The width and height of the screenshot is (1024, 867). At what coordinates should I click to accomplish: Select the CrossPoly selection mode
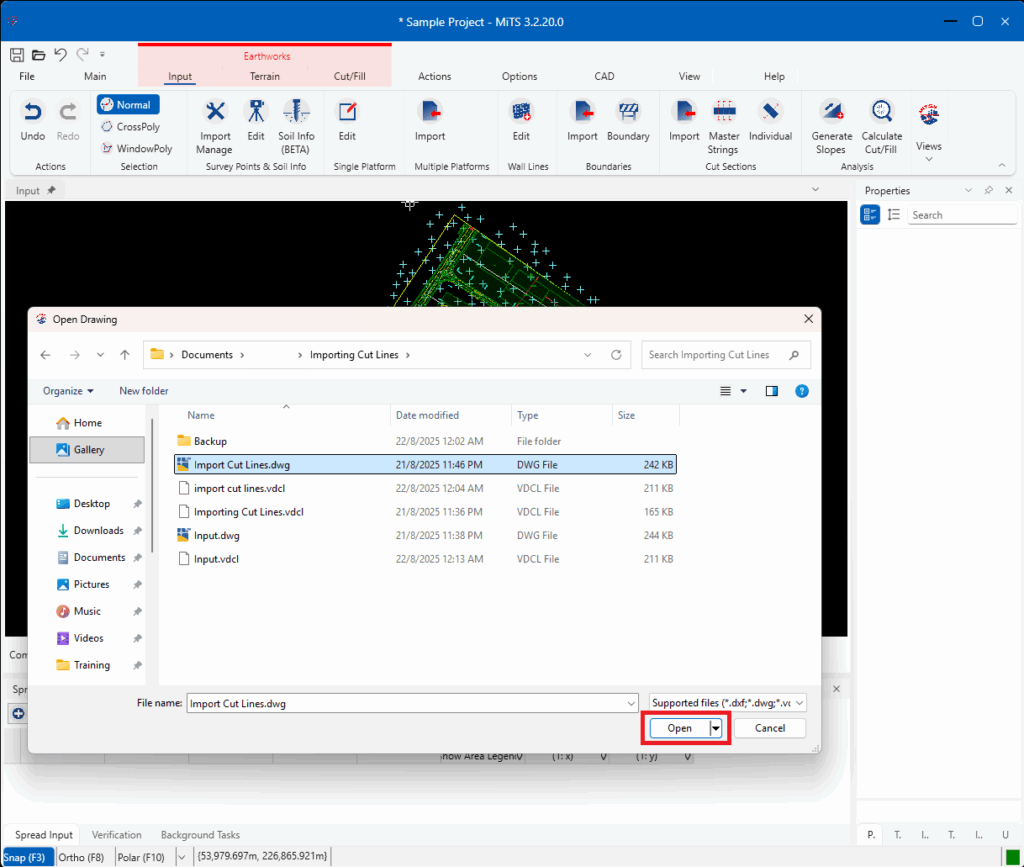131,127
